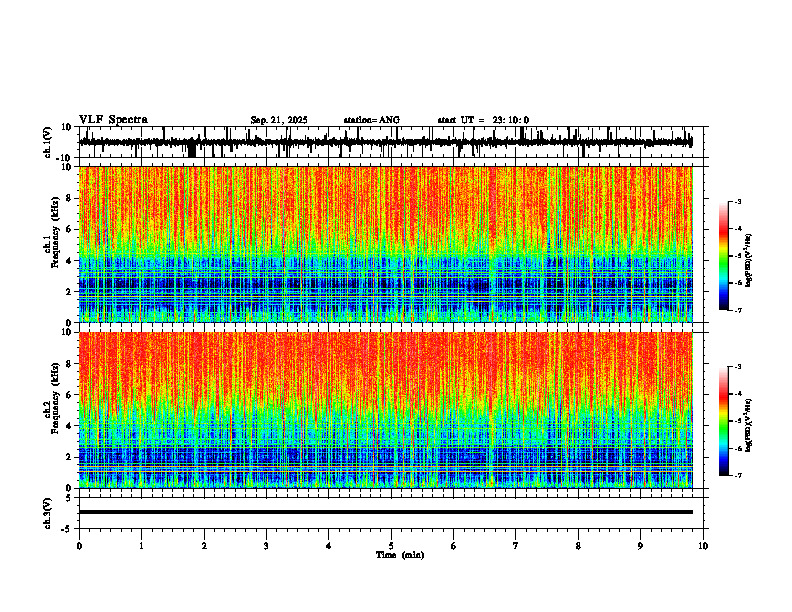792x612 pixels.
Task: Click the "station=ANG" header label
Action: [372, 120]
